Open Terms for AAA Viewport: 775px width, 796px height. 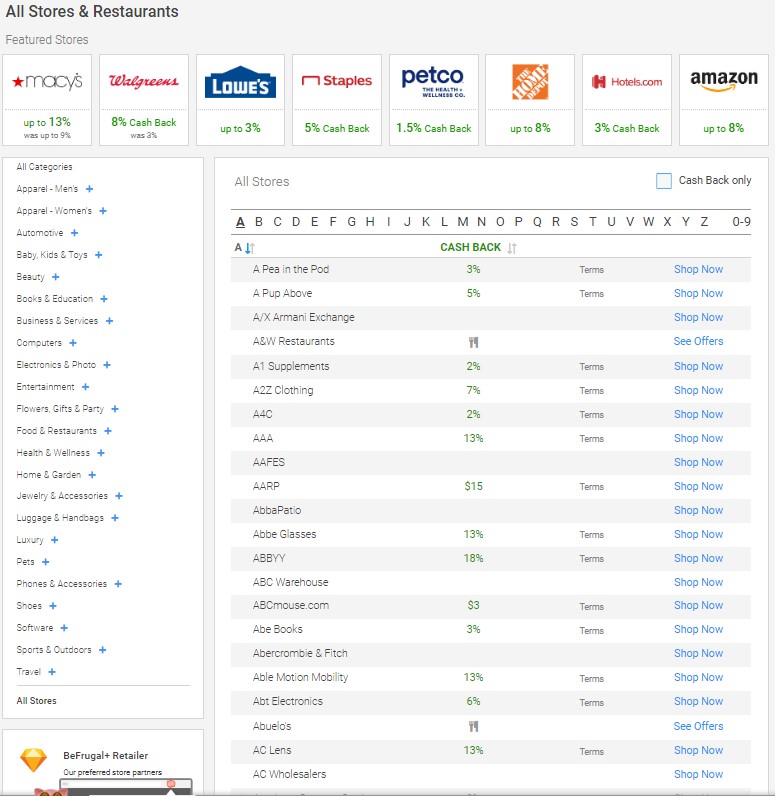coord(592,439)
